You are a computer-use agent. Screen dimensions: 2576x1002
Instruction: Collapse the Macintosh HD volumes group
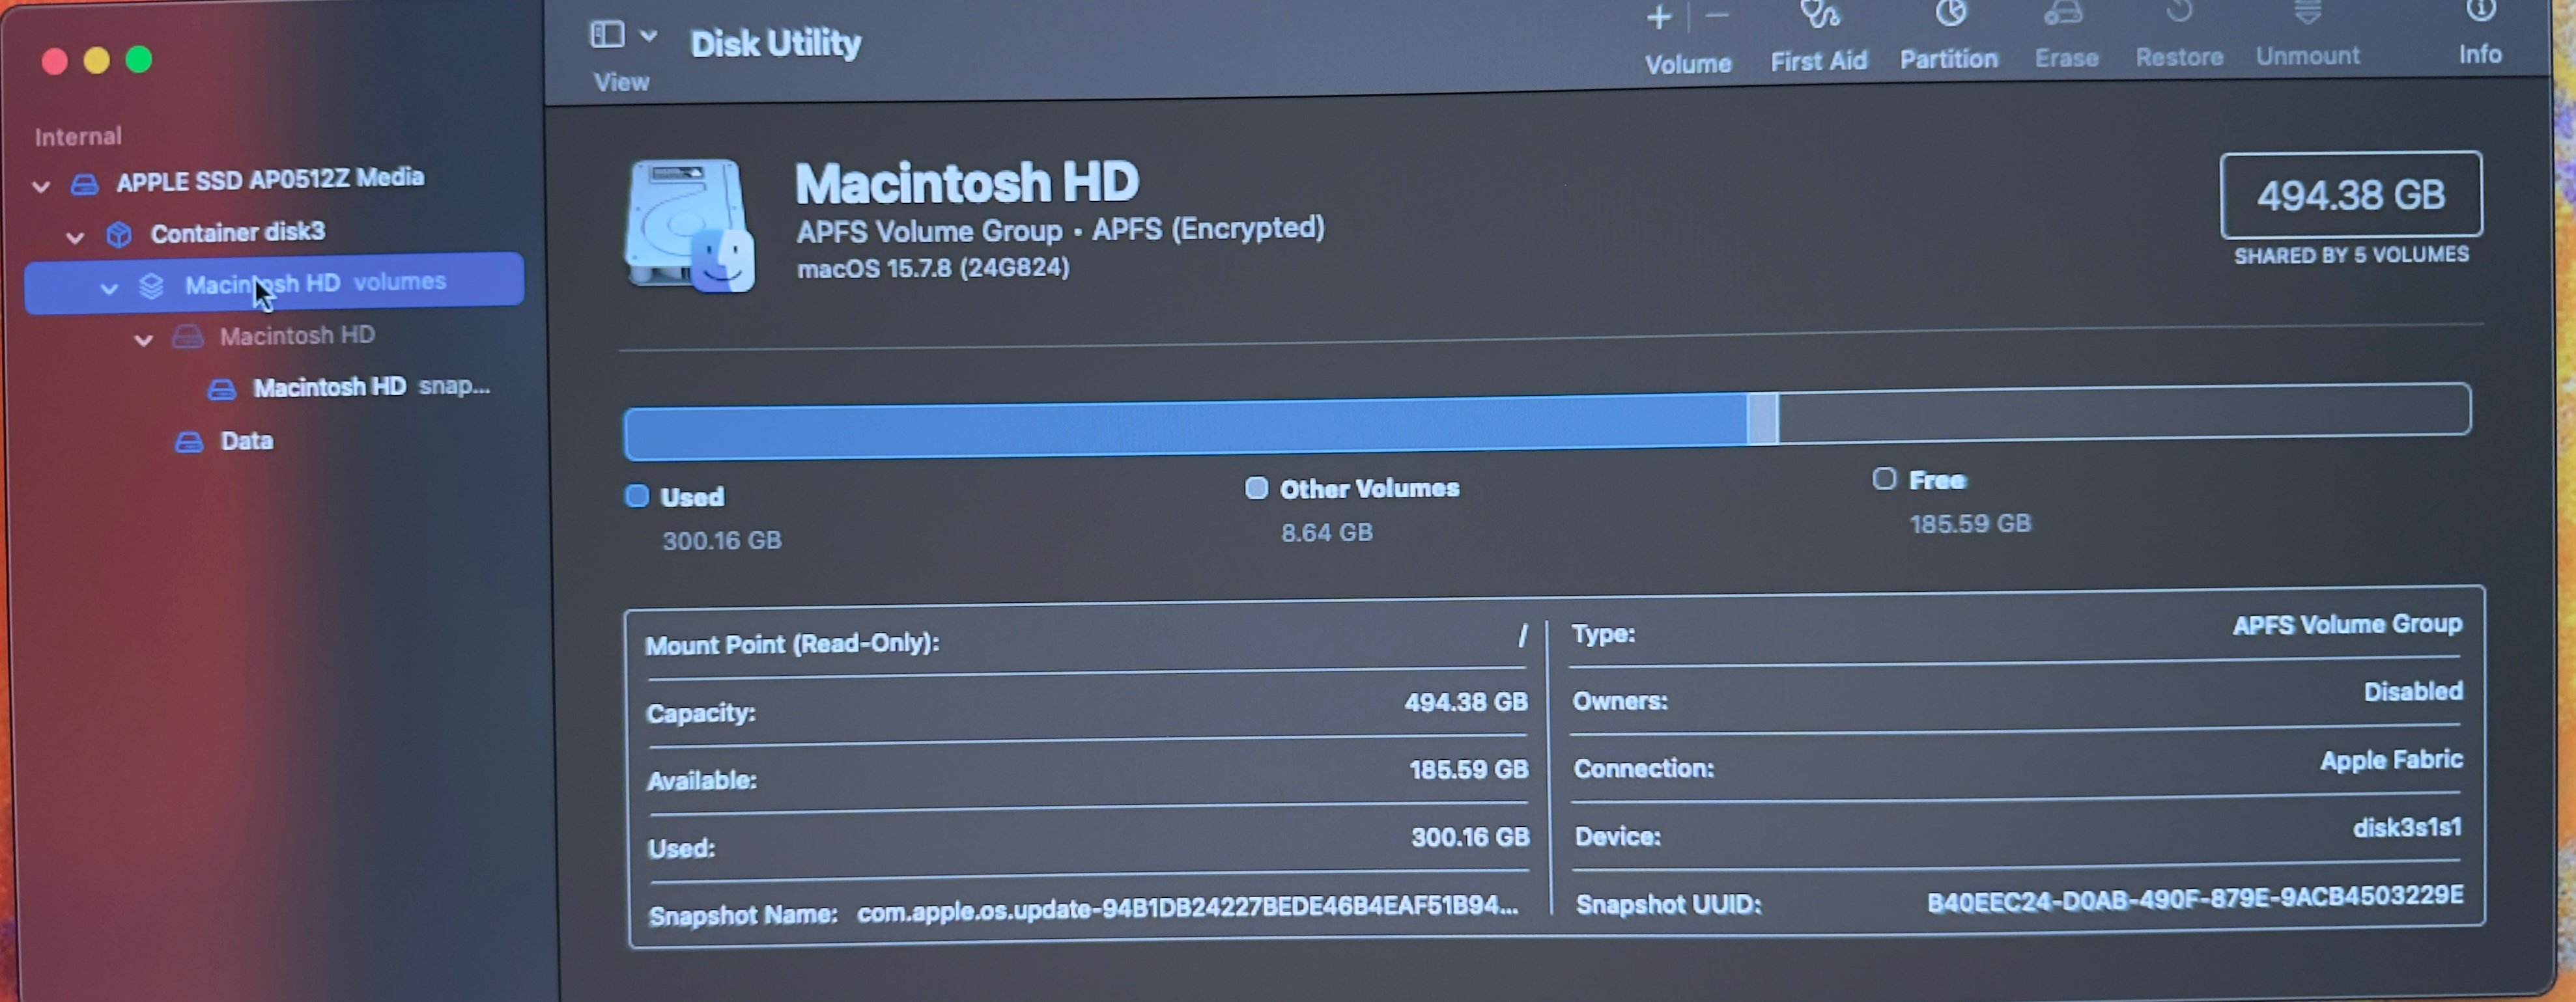(109, 288)
